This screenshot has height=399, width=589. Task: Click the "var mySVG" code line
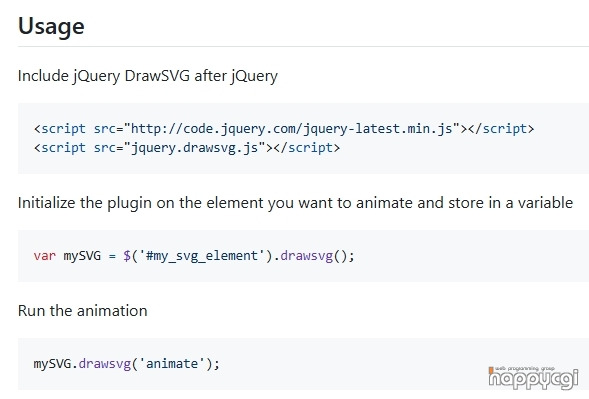pyautogui.click(x=194, y=256)
